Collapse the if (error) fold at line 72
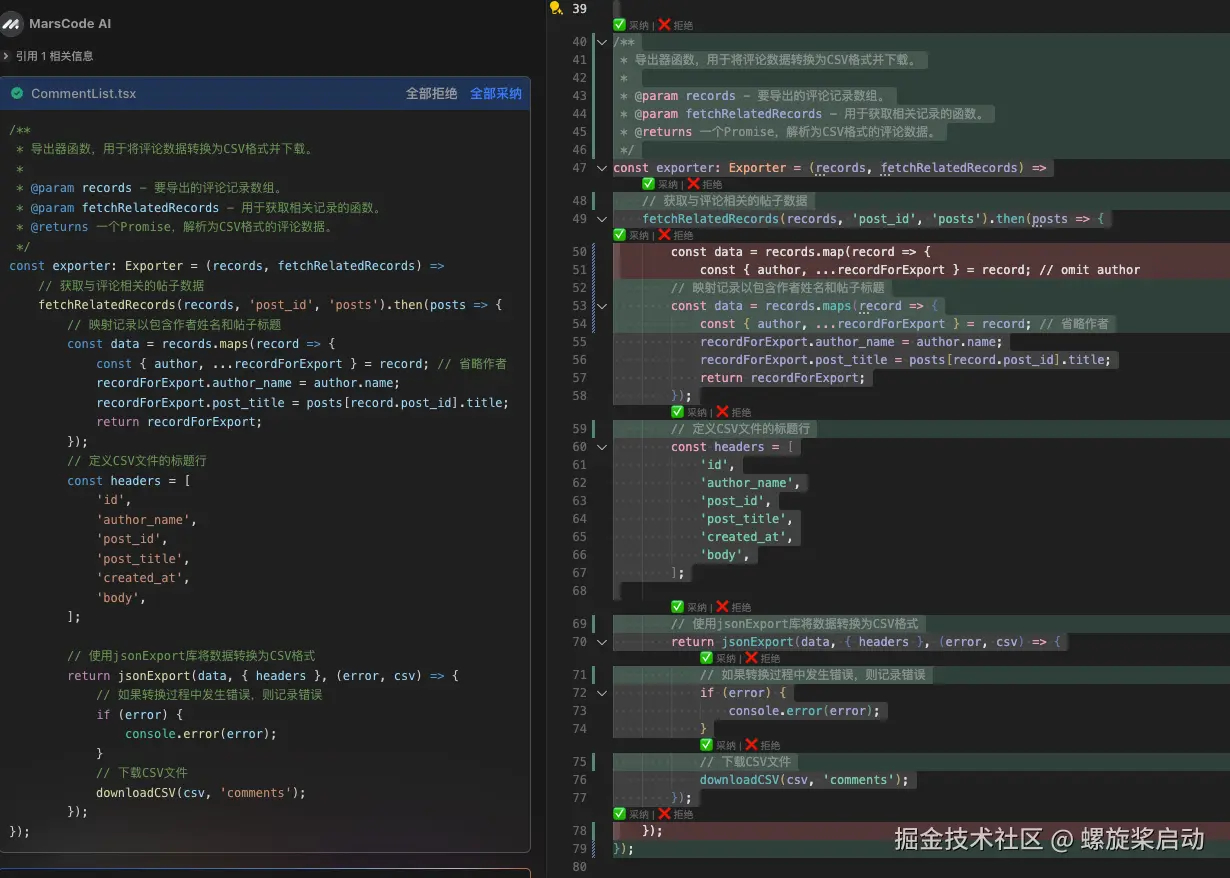 click(x=602, y=693)
